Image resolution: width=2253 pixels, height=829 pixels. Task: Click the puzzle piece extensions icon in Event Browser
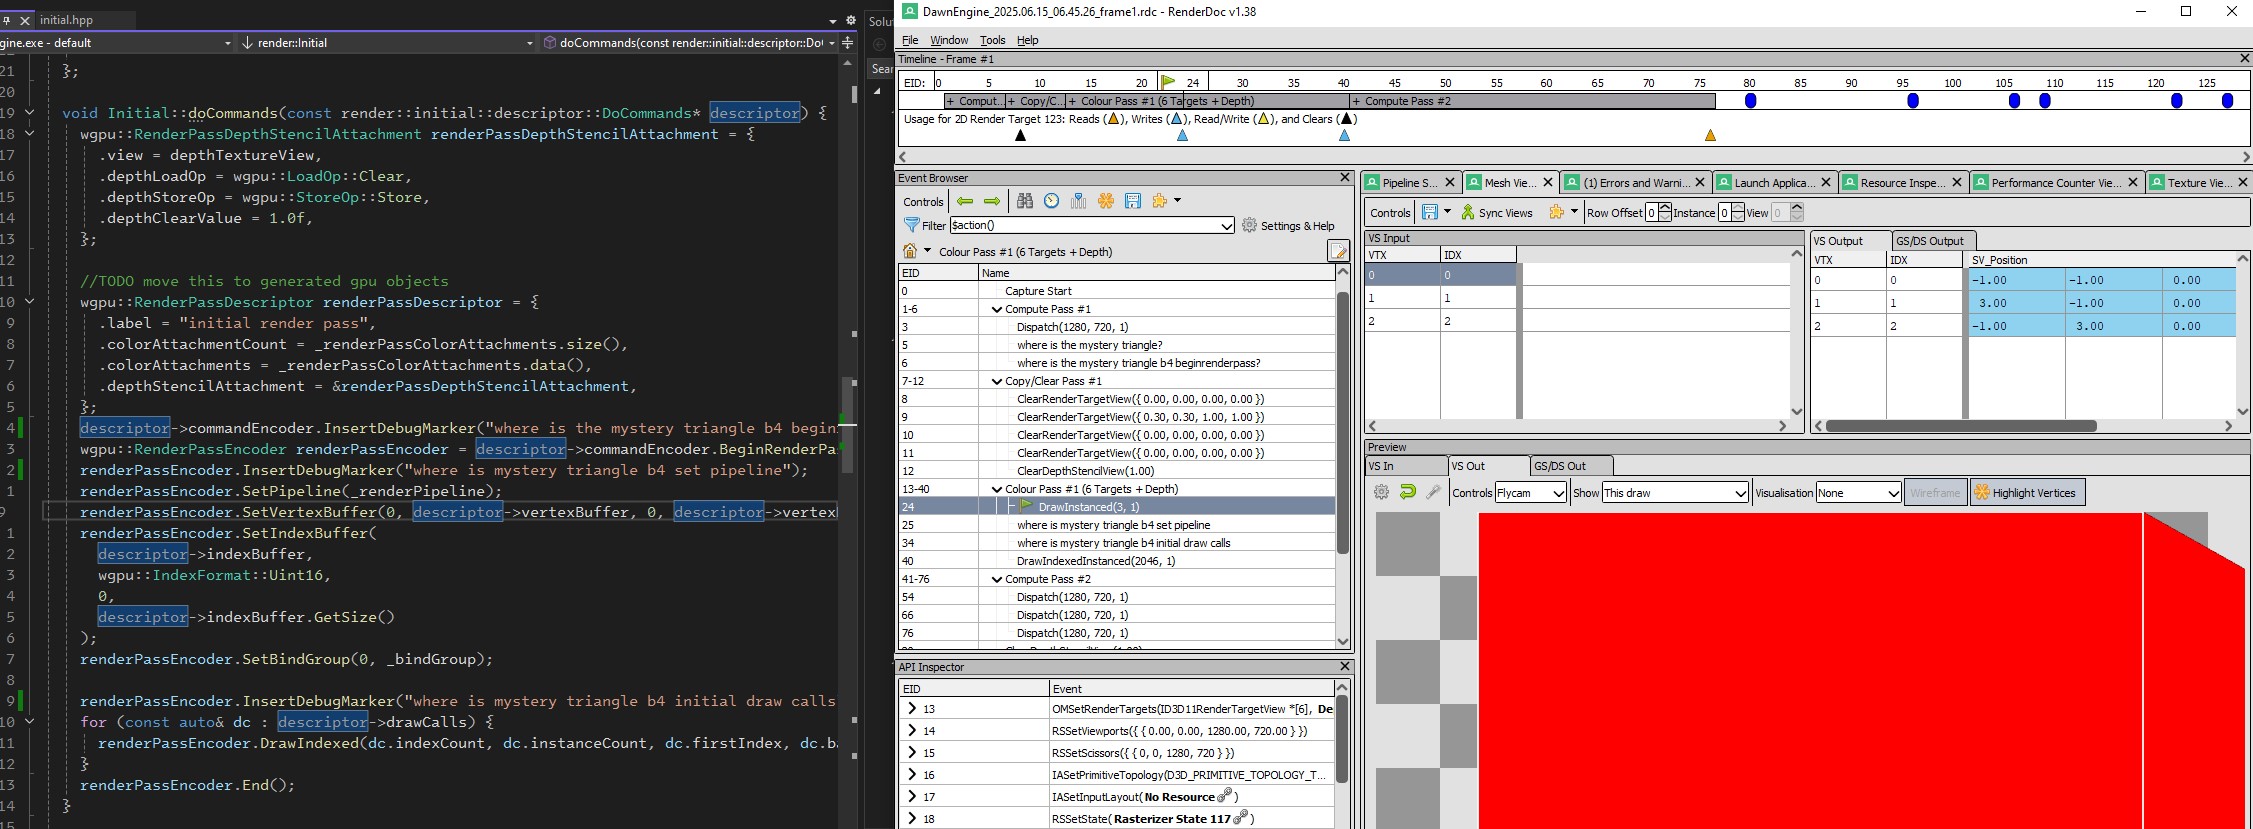click(1160, 201)
